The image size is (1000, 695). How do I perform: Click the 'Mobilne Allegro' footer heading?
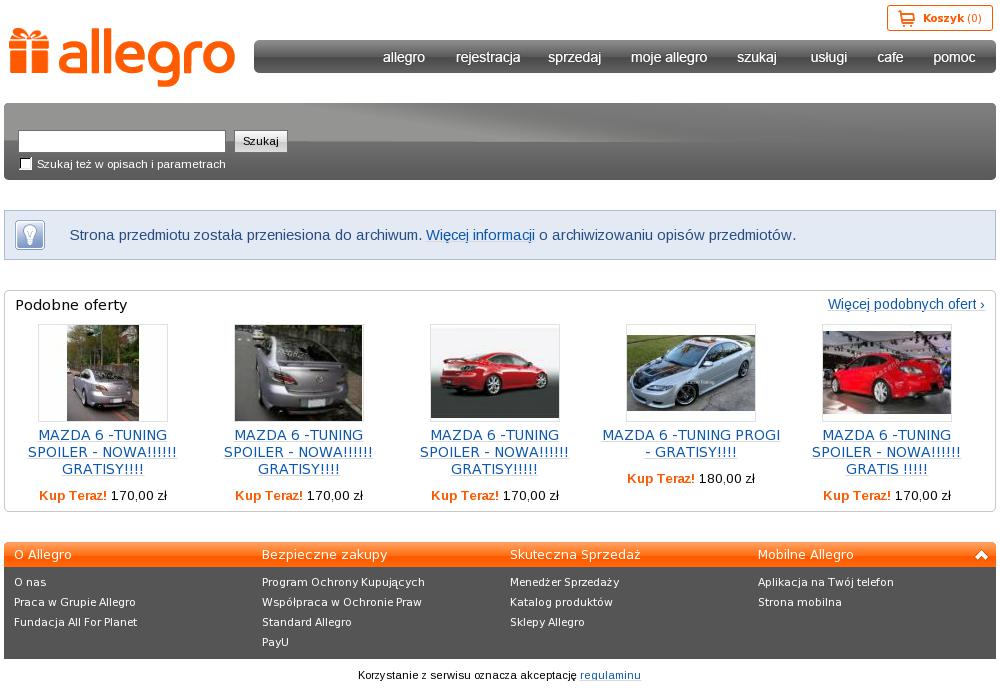(x=805, y=555)
